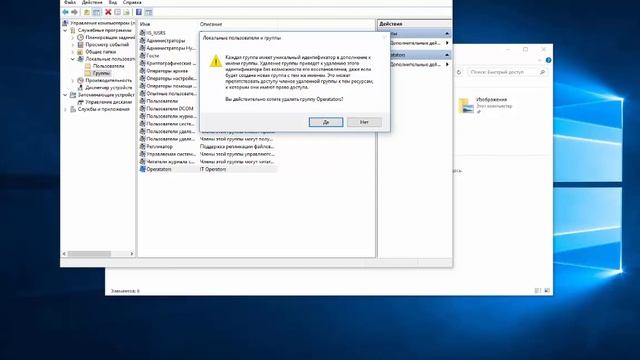Click the tree pane scrollbar left arrow

pyautogui.click(x=64, y=253)
